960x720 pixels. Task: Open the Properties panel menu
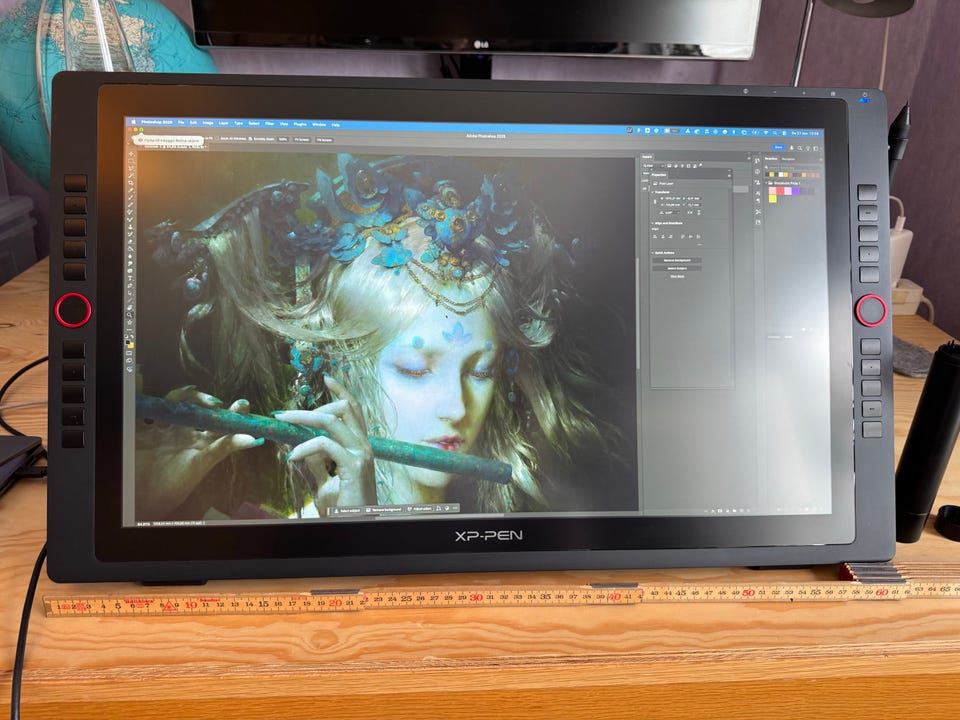coord(729,176)
